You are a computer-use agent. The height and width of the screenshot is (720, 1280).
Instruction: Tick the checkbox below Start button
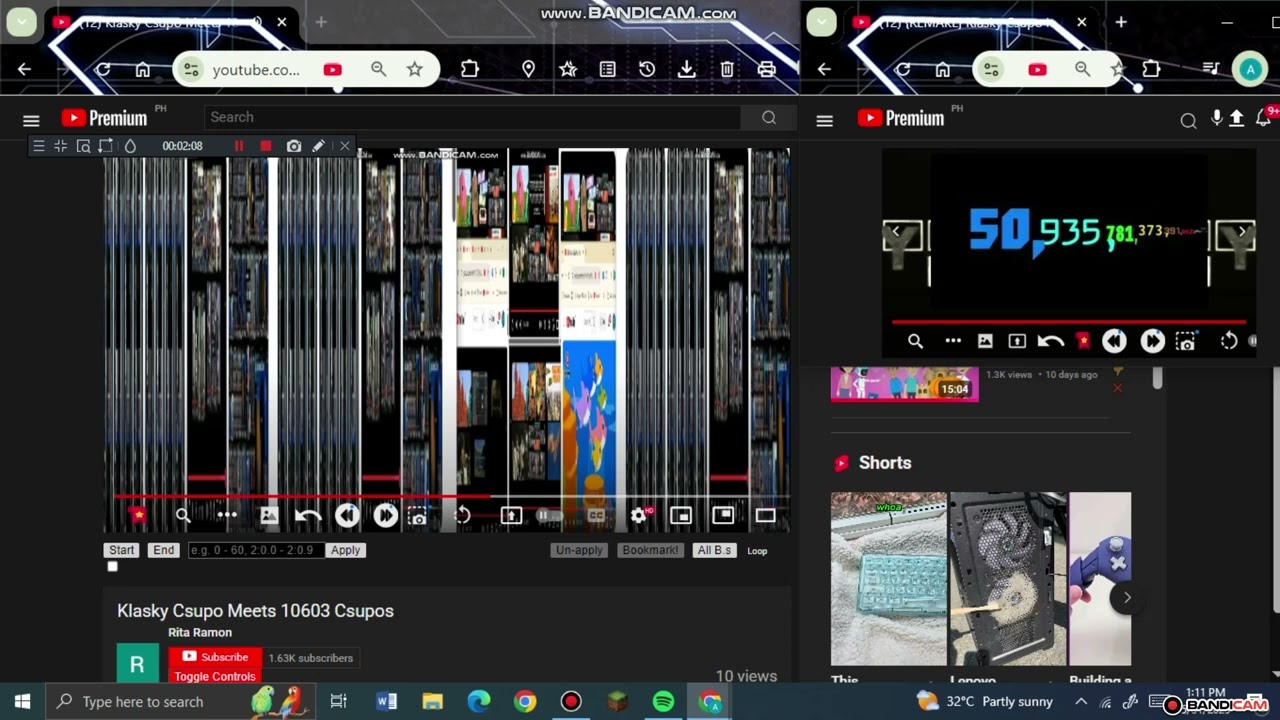113,567
